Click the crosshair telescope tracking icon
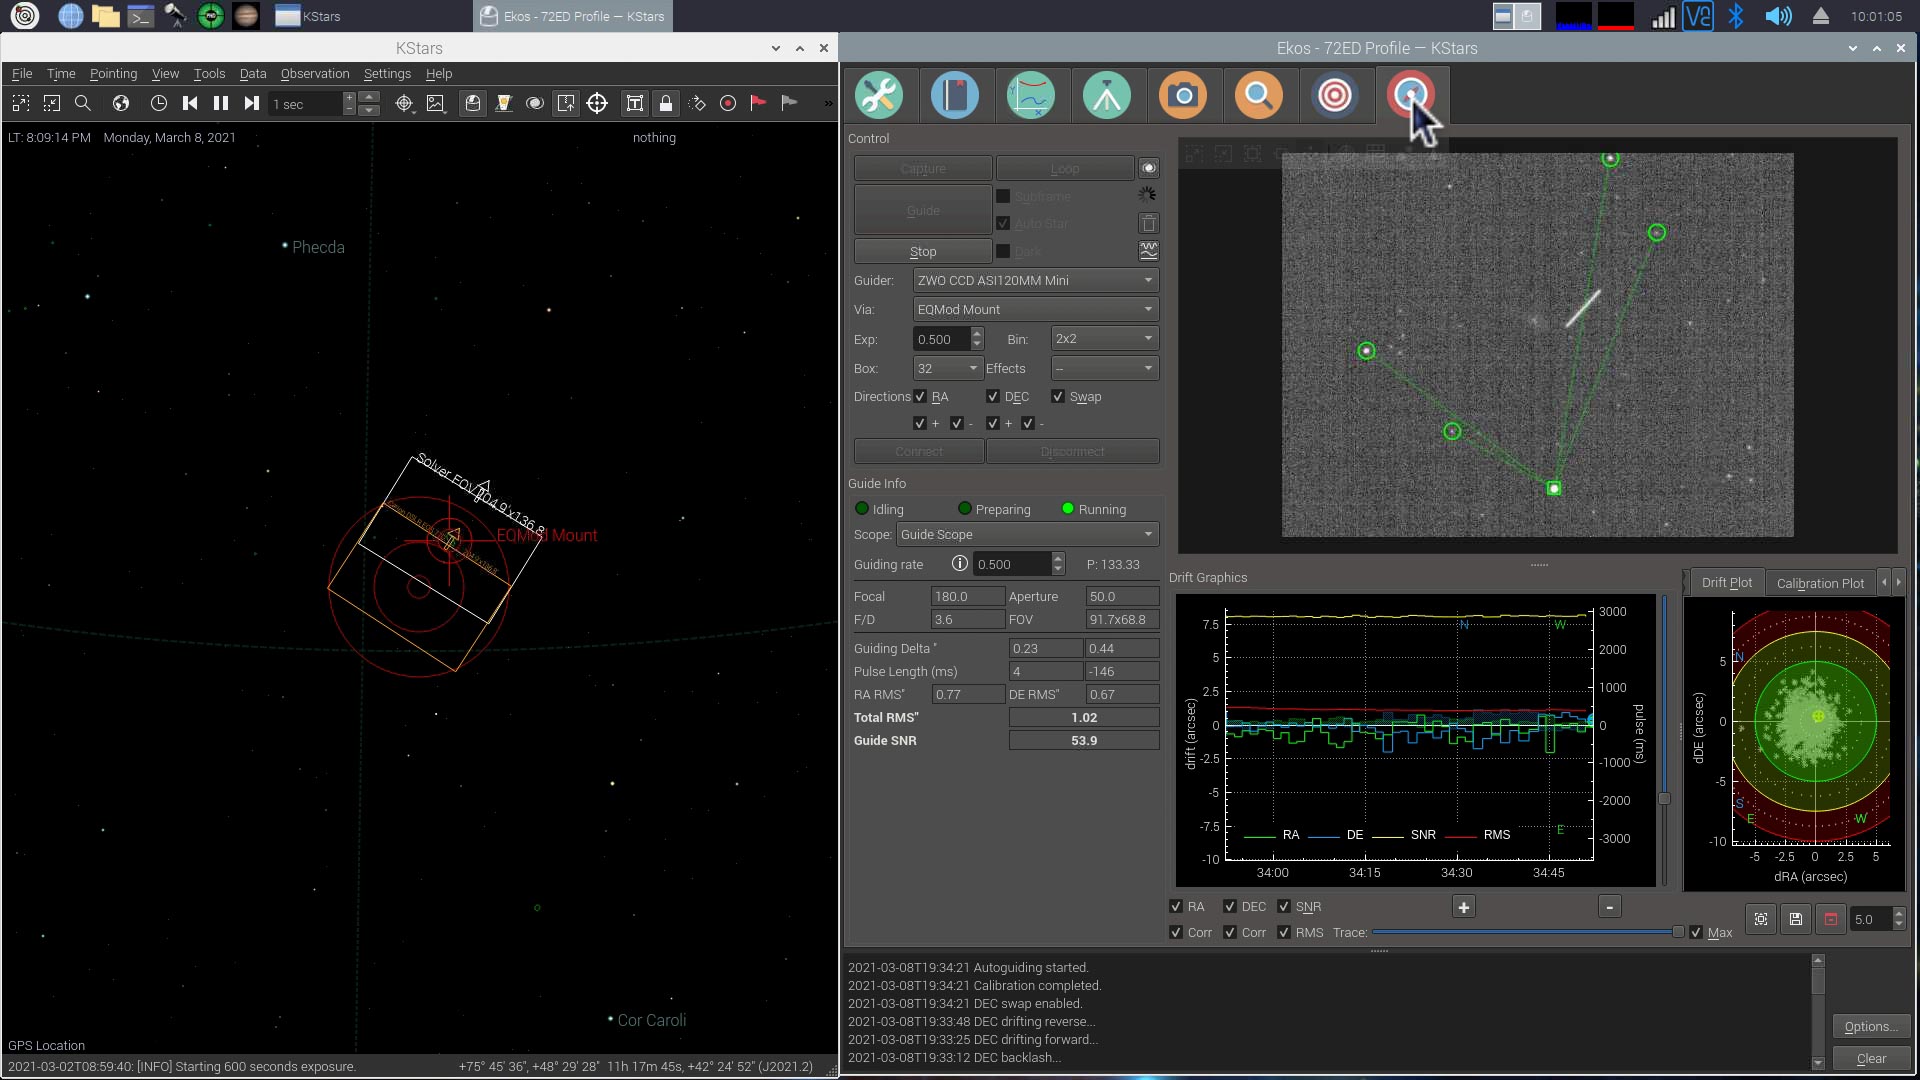This screenshot has width=1920, height=1080. (x=597, y=103)
